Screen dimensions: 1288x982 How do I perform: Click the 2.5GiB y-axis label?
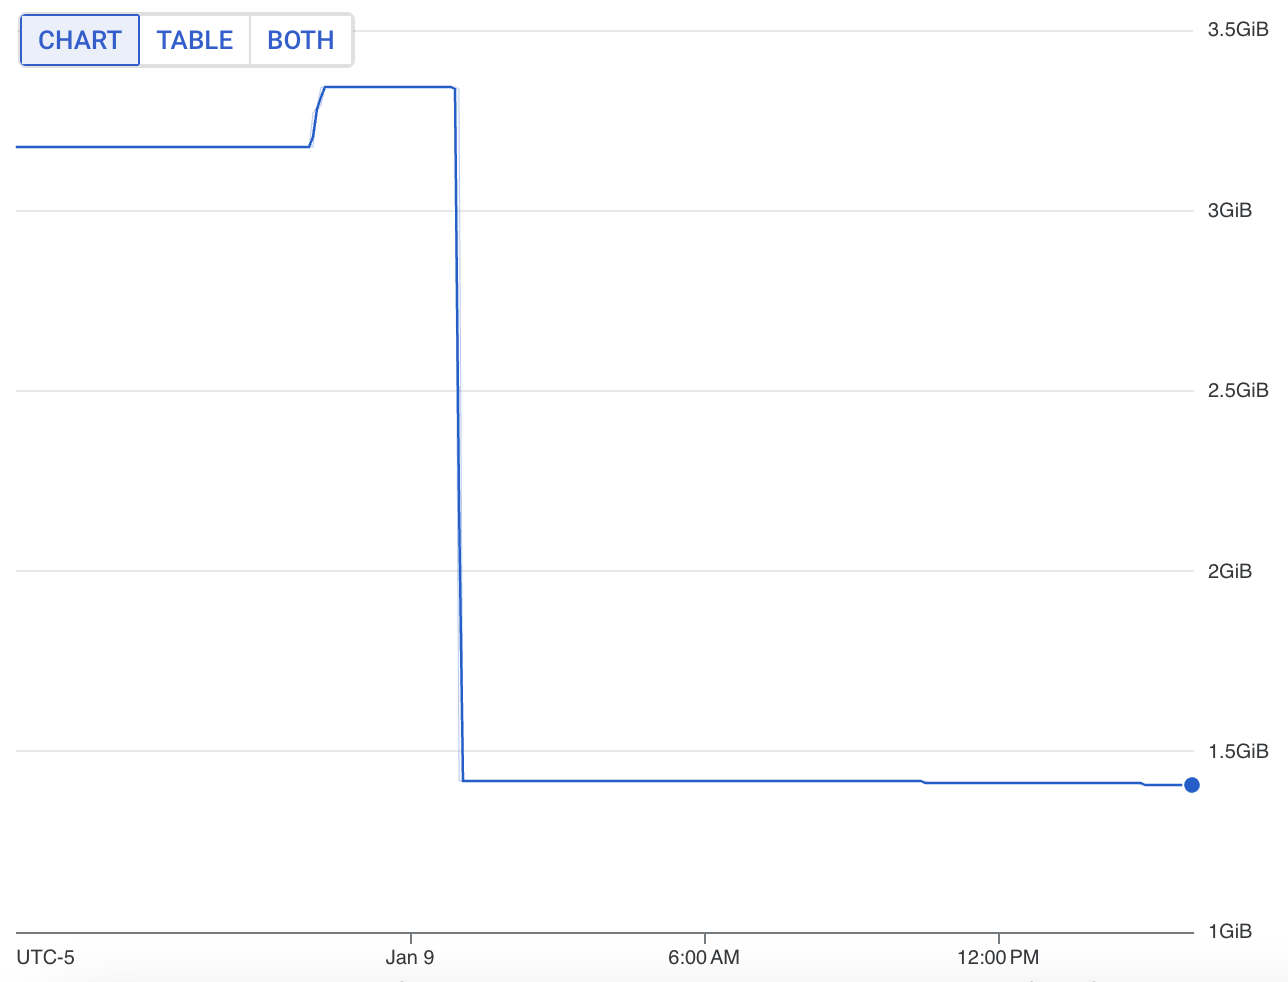(x=1237, y=391)
